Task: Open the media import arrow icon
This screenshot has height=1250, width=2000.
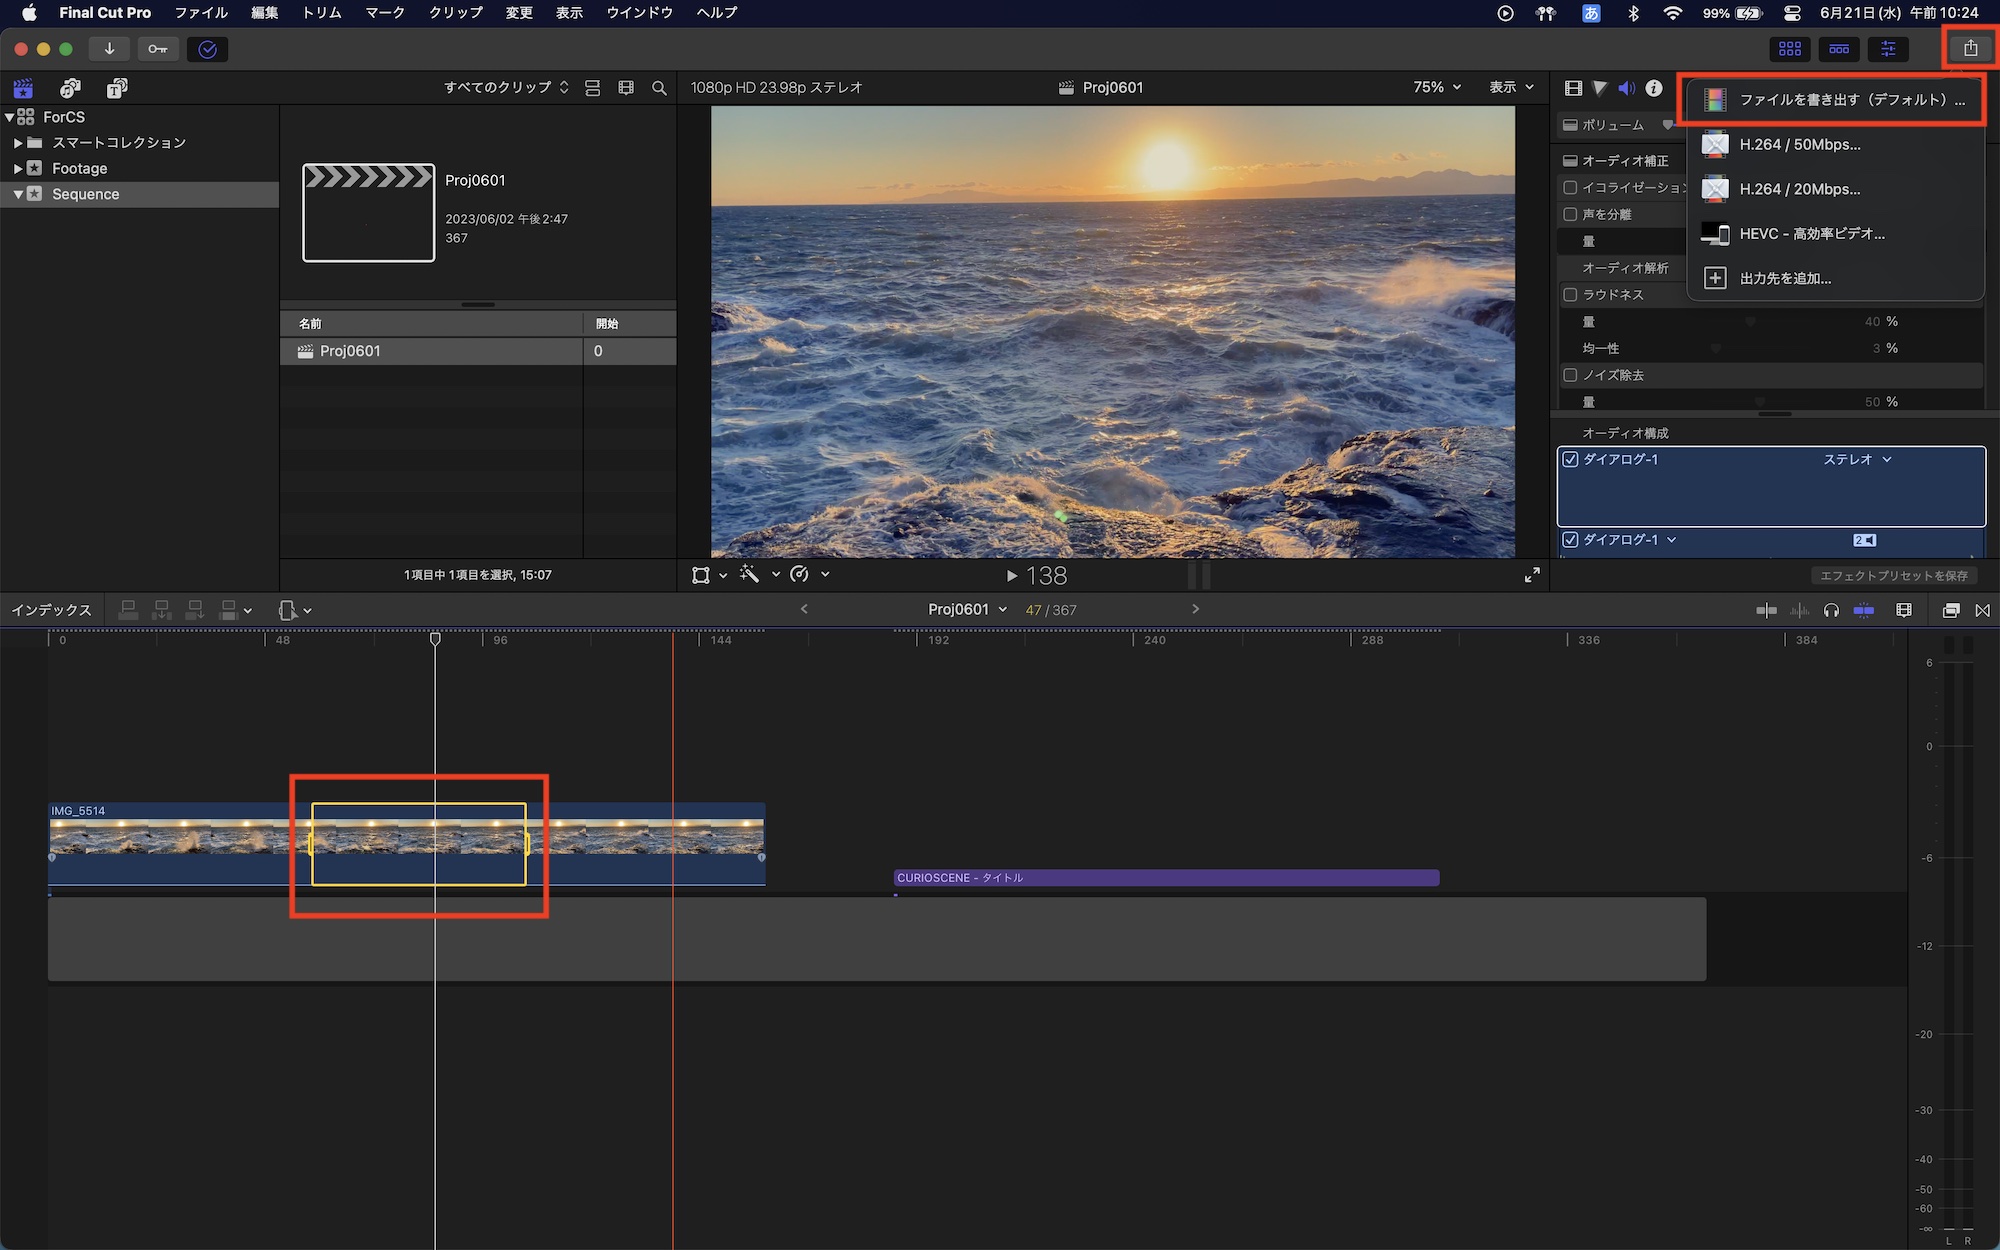Action: (109, 49)
